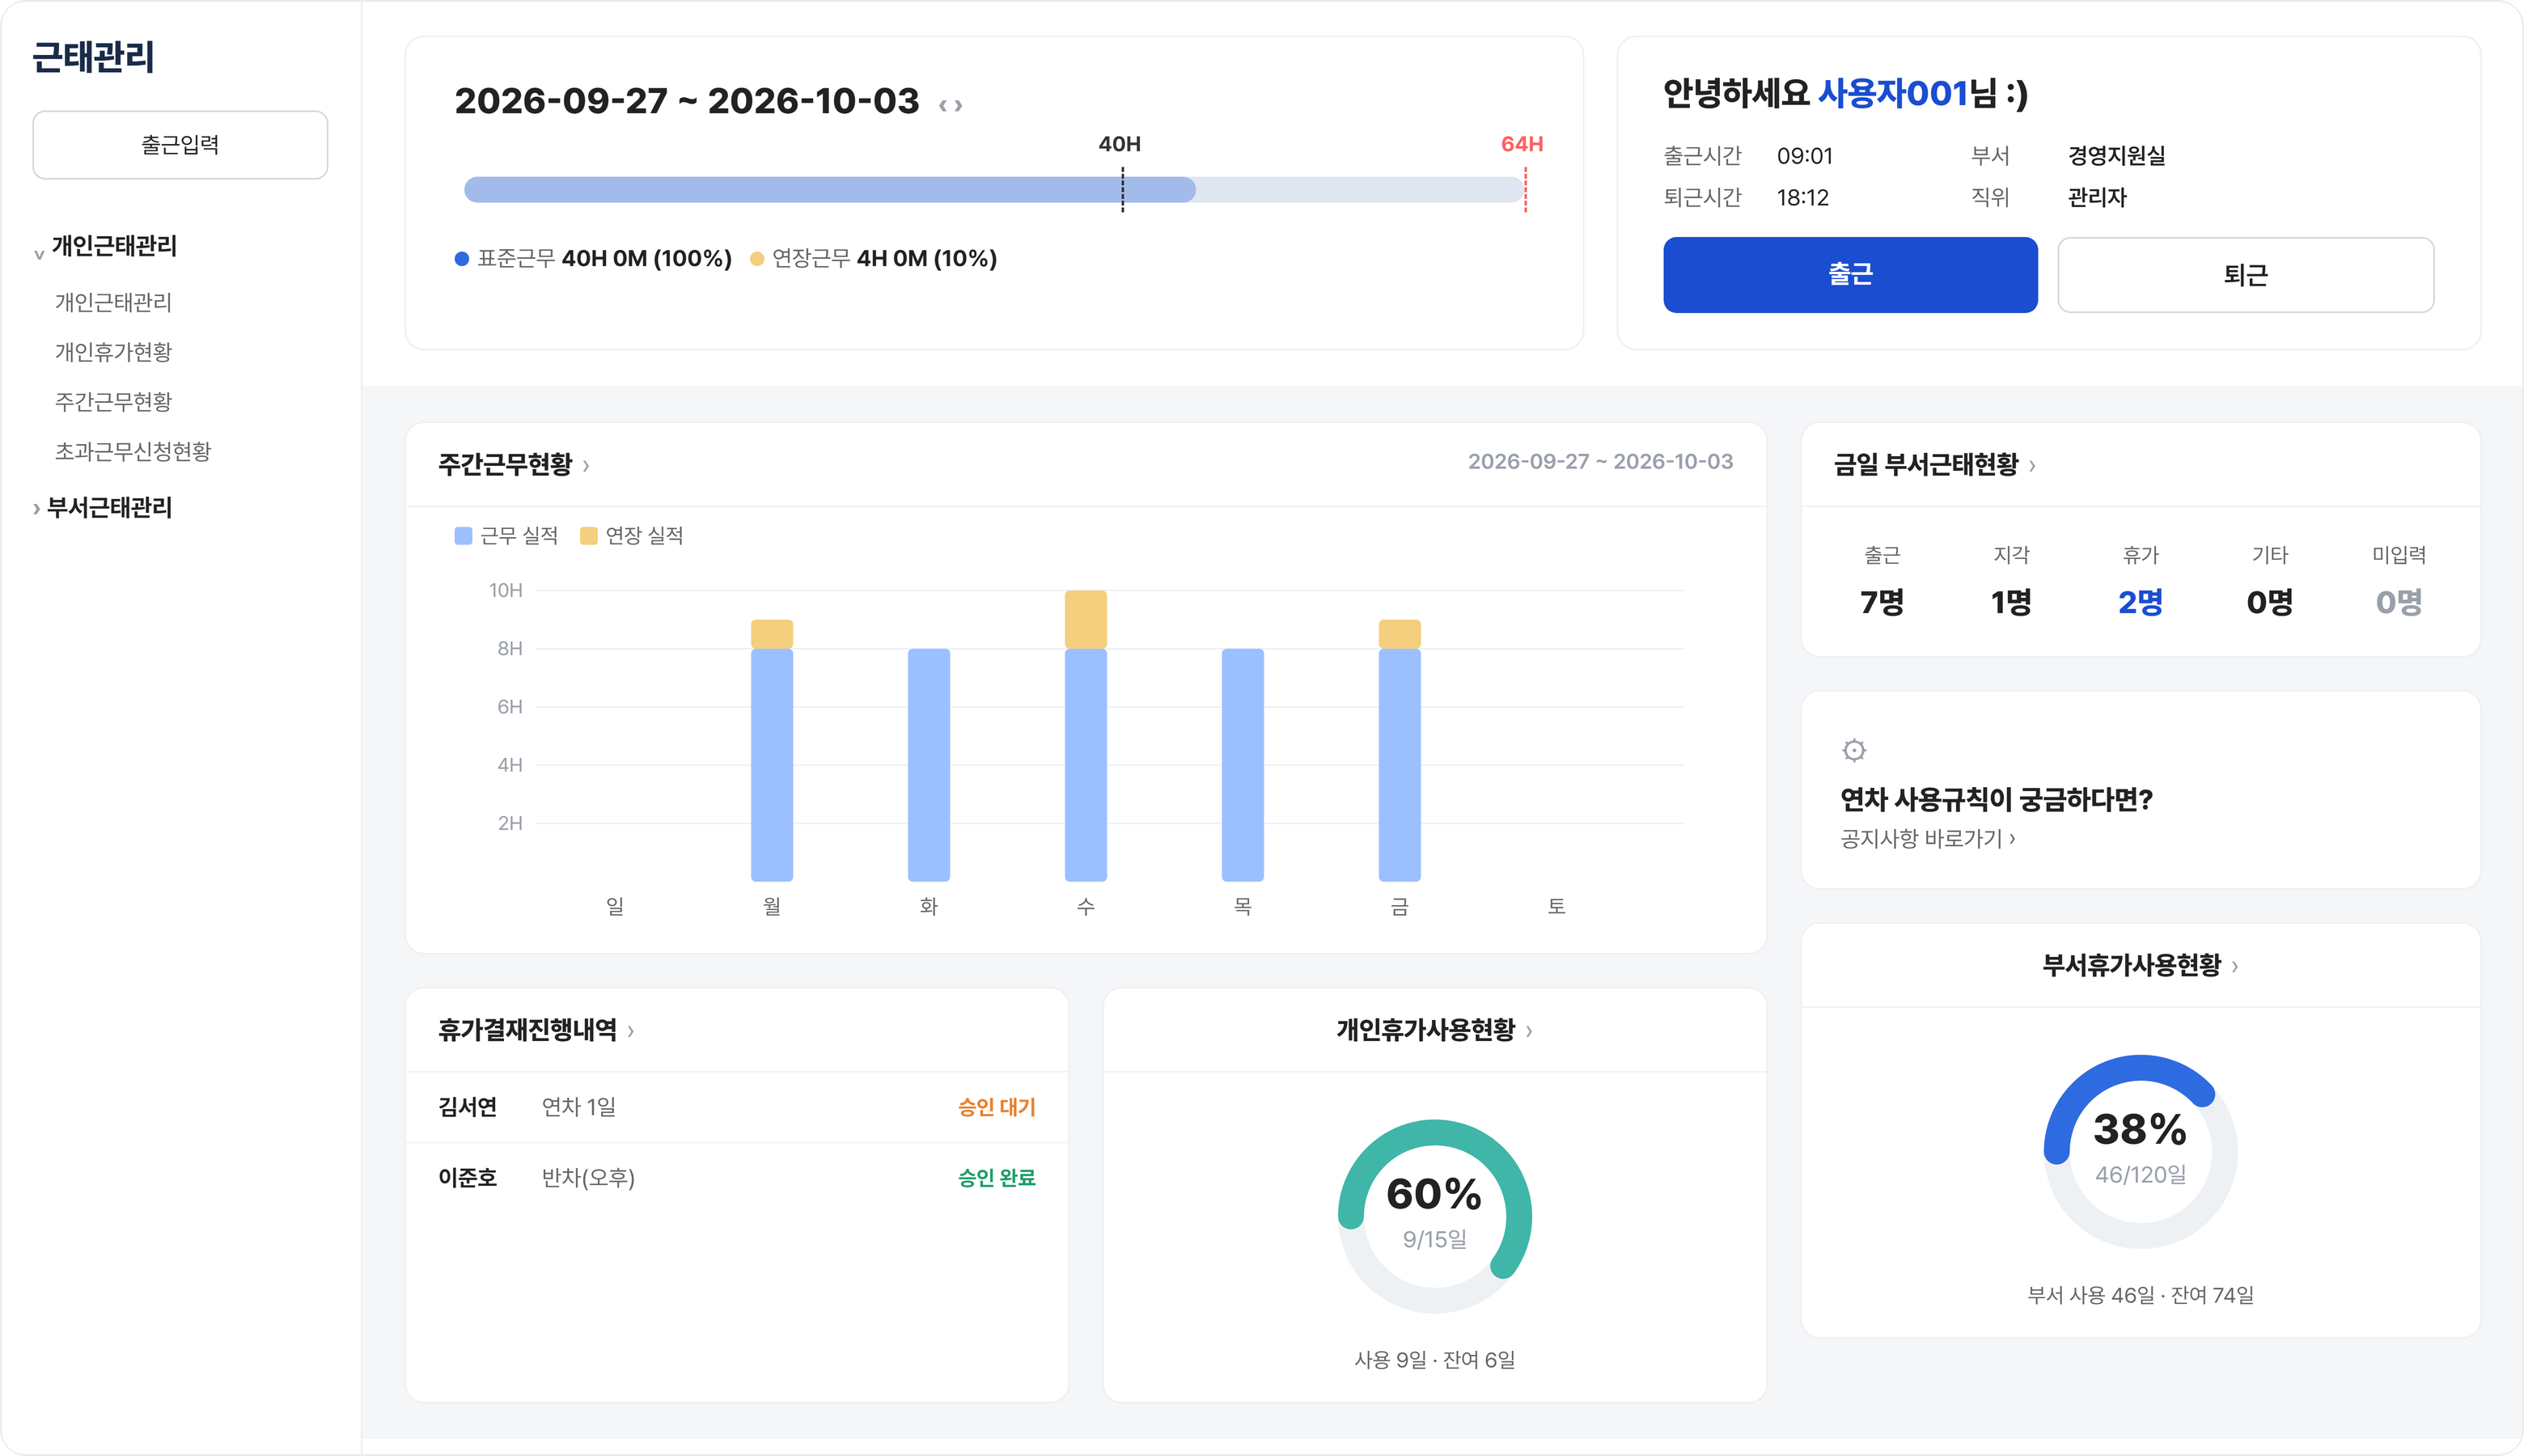Follow the 공지사항 바로가기 link
The height and width of the screenshot is (1456, 2524).
coord(1927,839)
